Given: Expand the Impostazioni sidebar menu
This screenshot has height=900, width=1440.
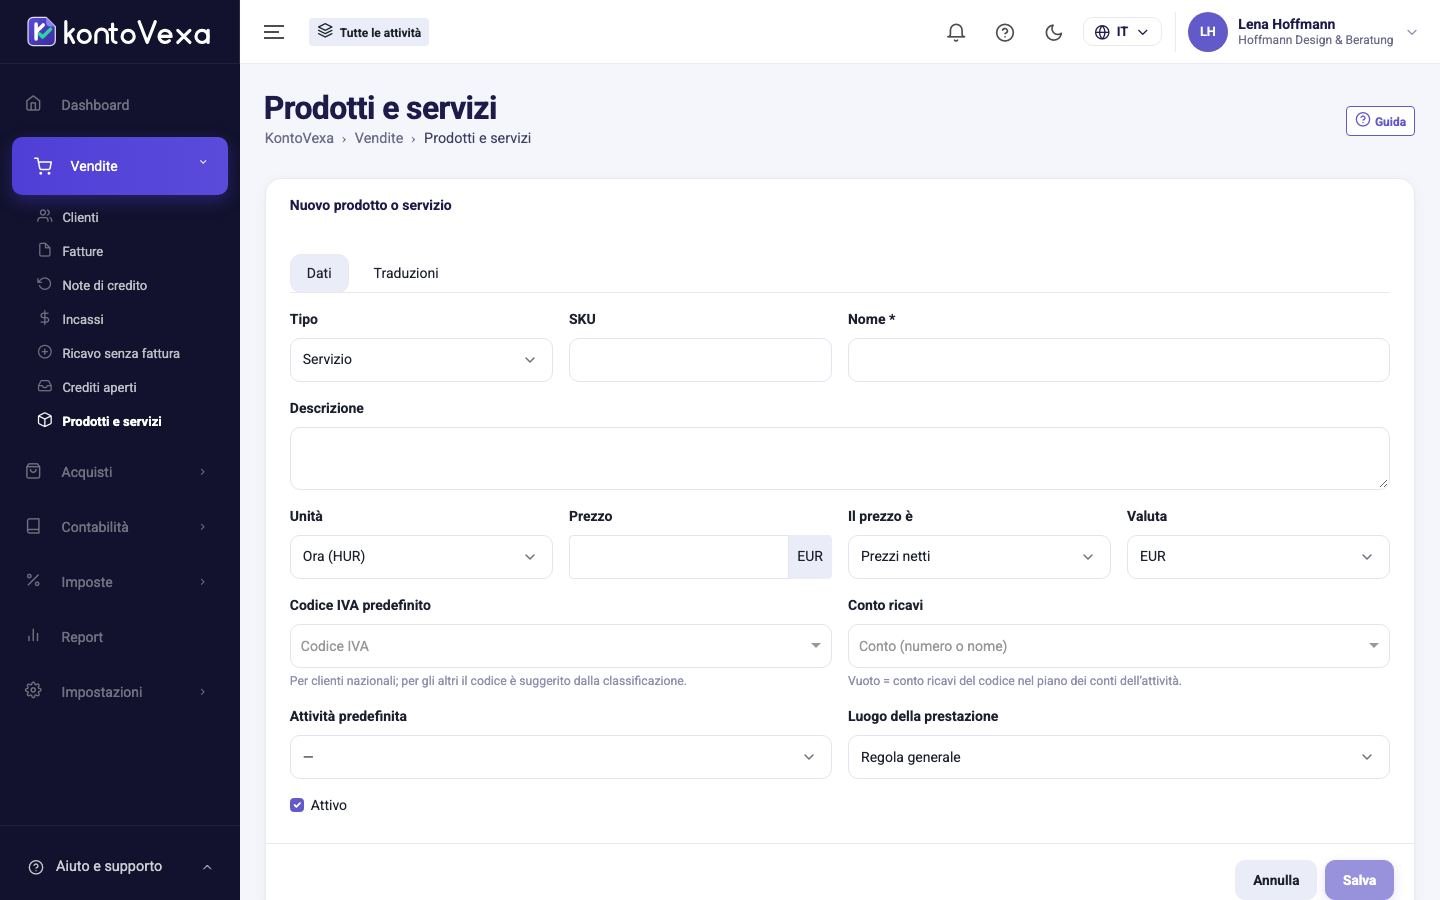Looking at the screenshot, I should point(120,692).
